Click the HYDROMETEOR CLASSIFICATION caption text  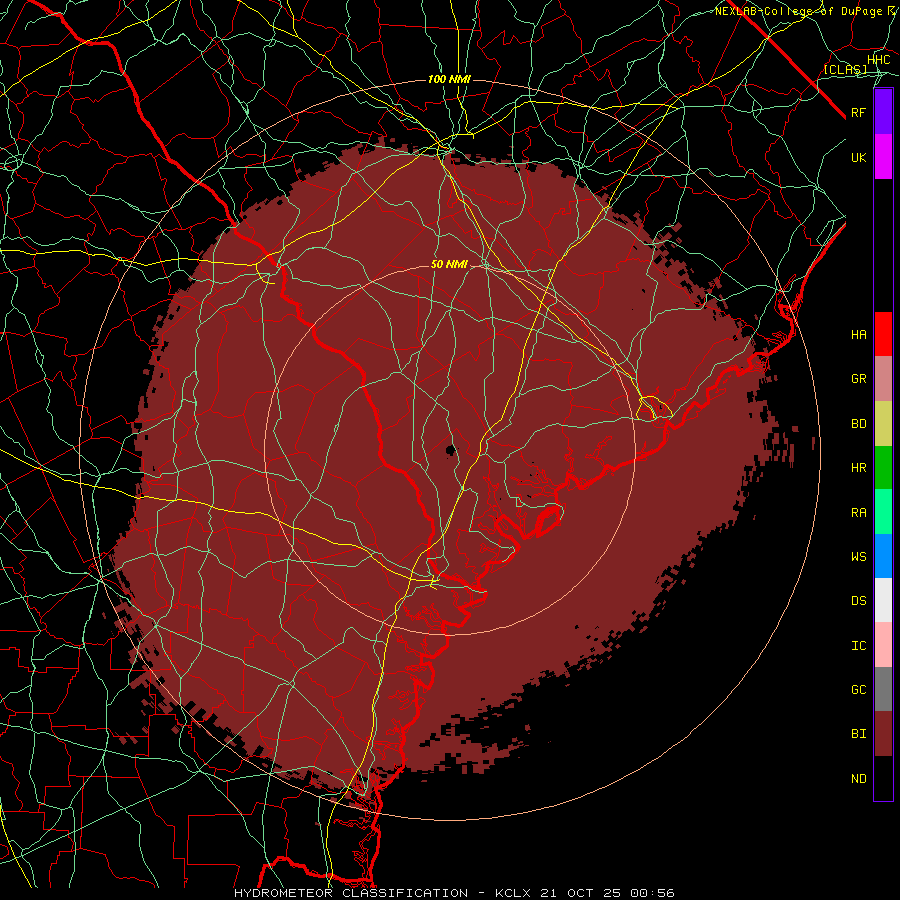click(351, 893)
